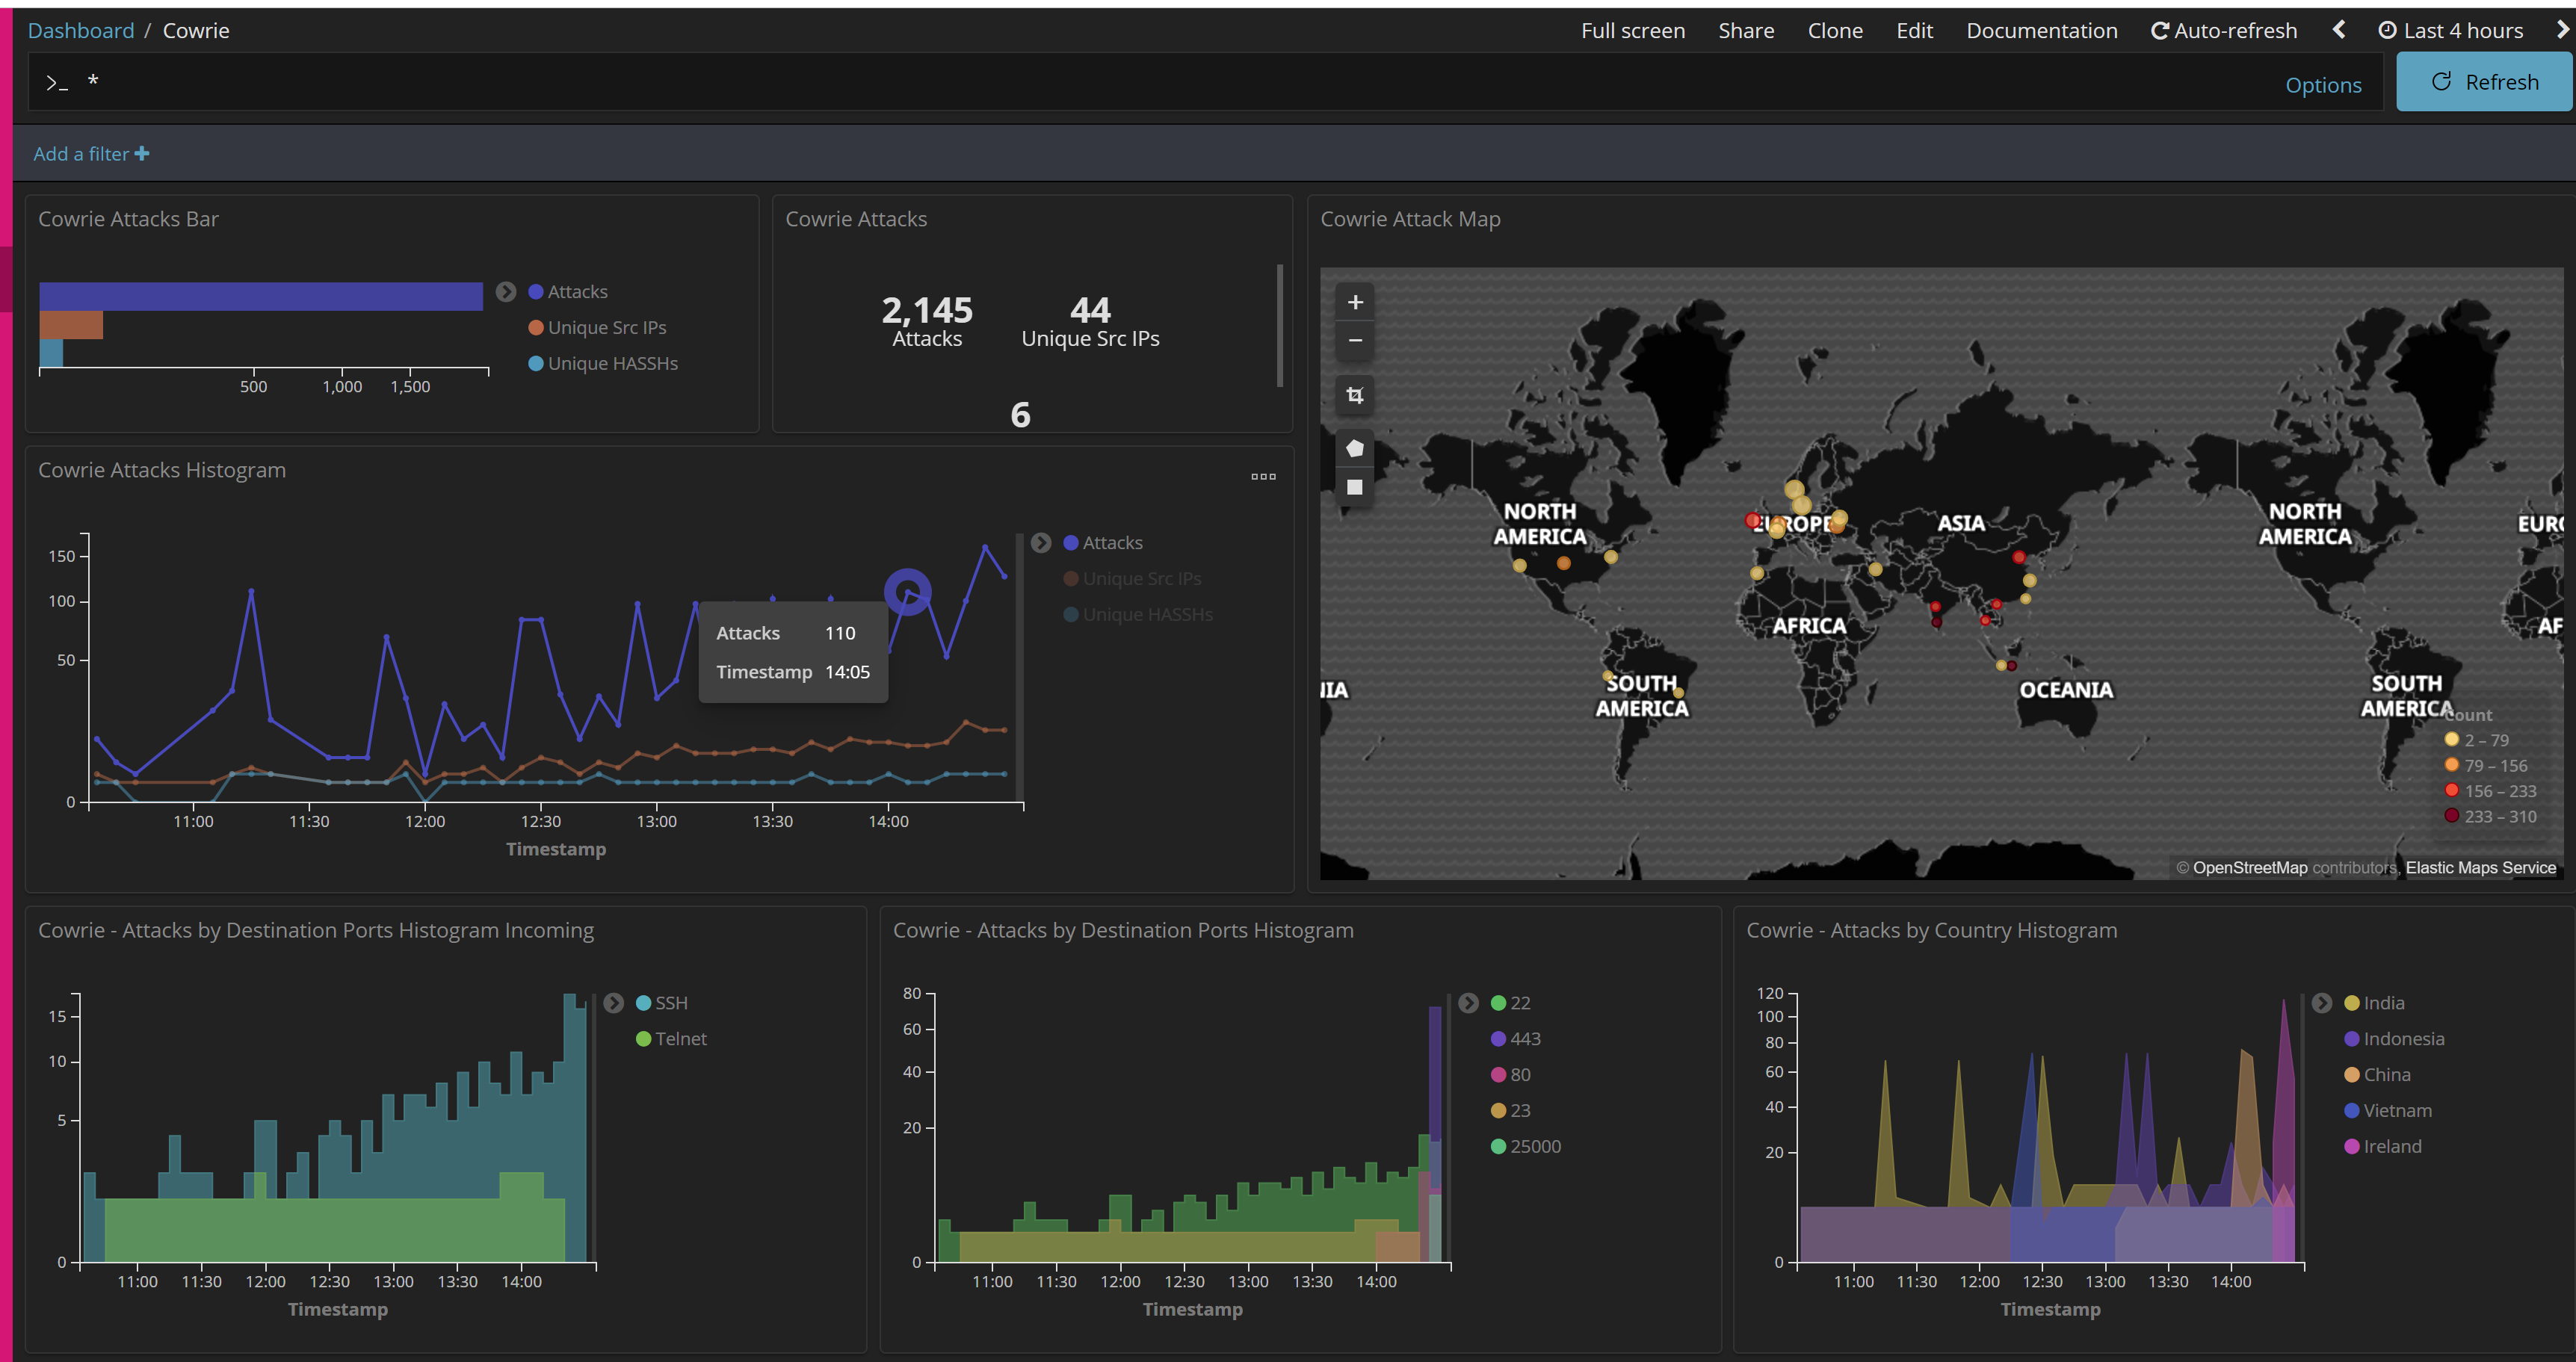Open the Last 4 hours time picker
The height and width of the screenshot is (1362, 2576).
coord(2450,31)
